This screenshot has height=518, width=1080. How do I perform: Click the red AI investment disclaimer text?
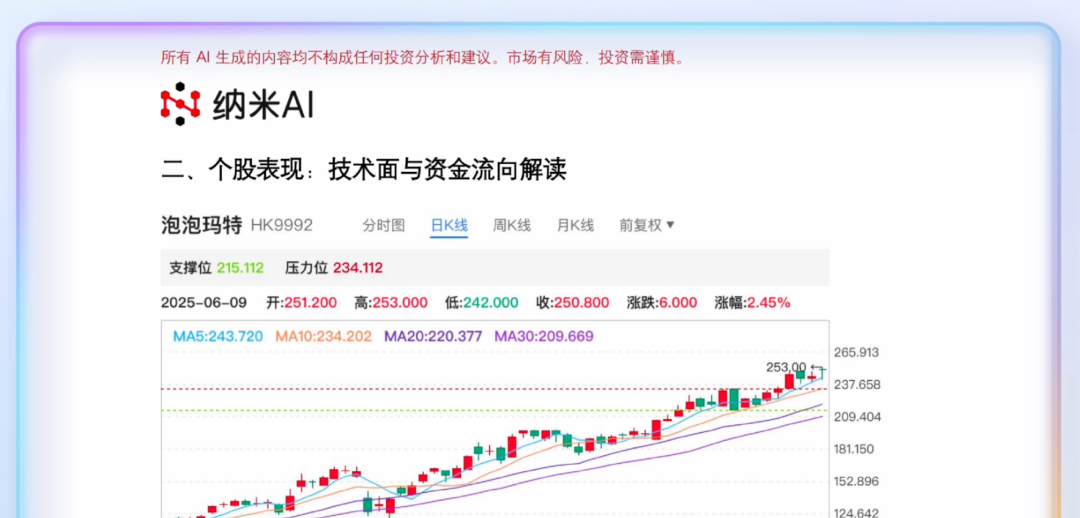tap(424, 57)
